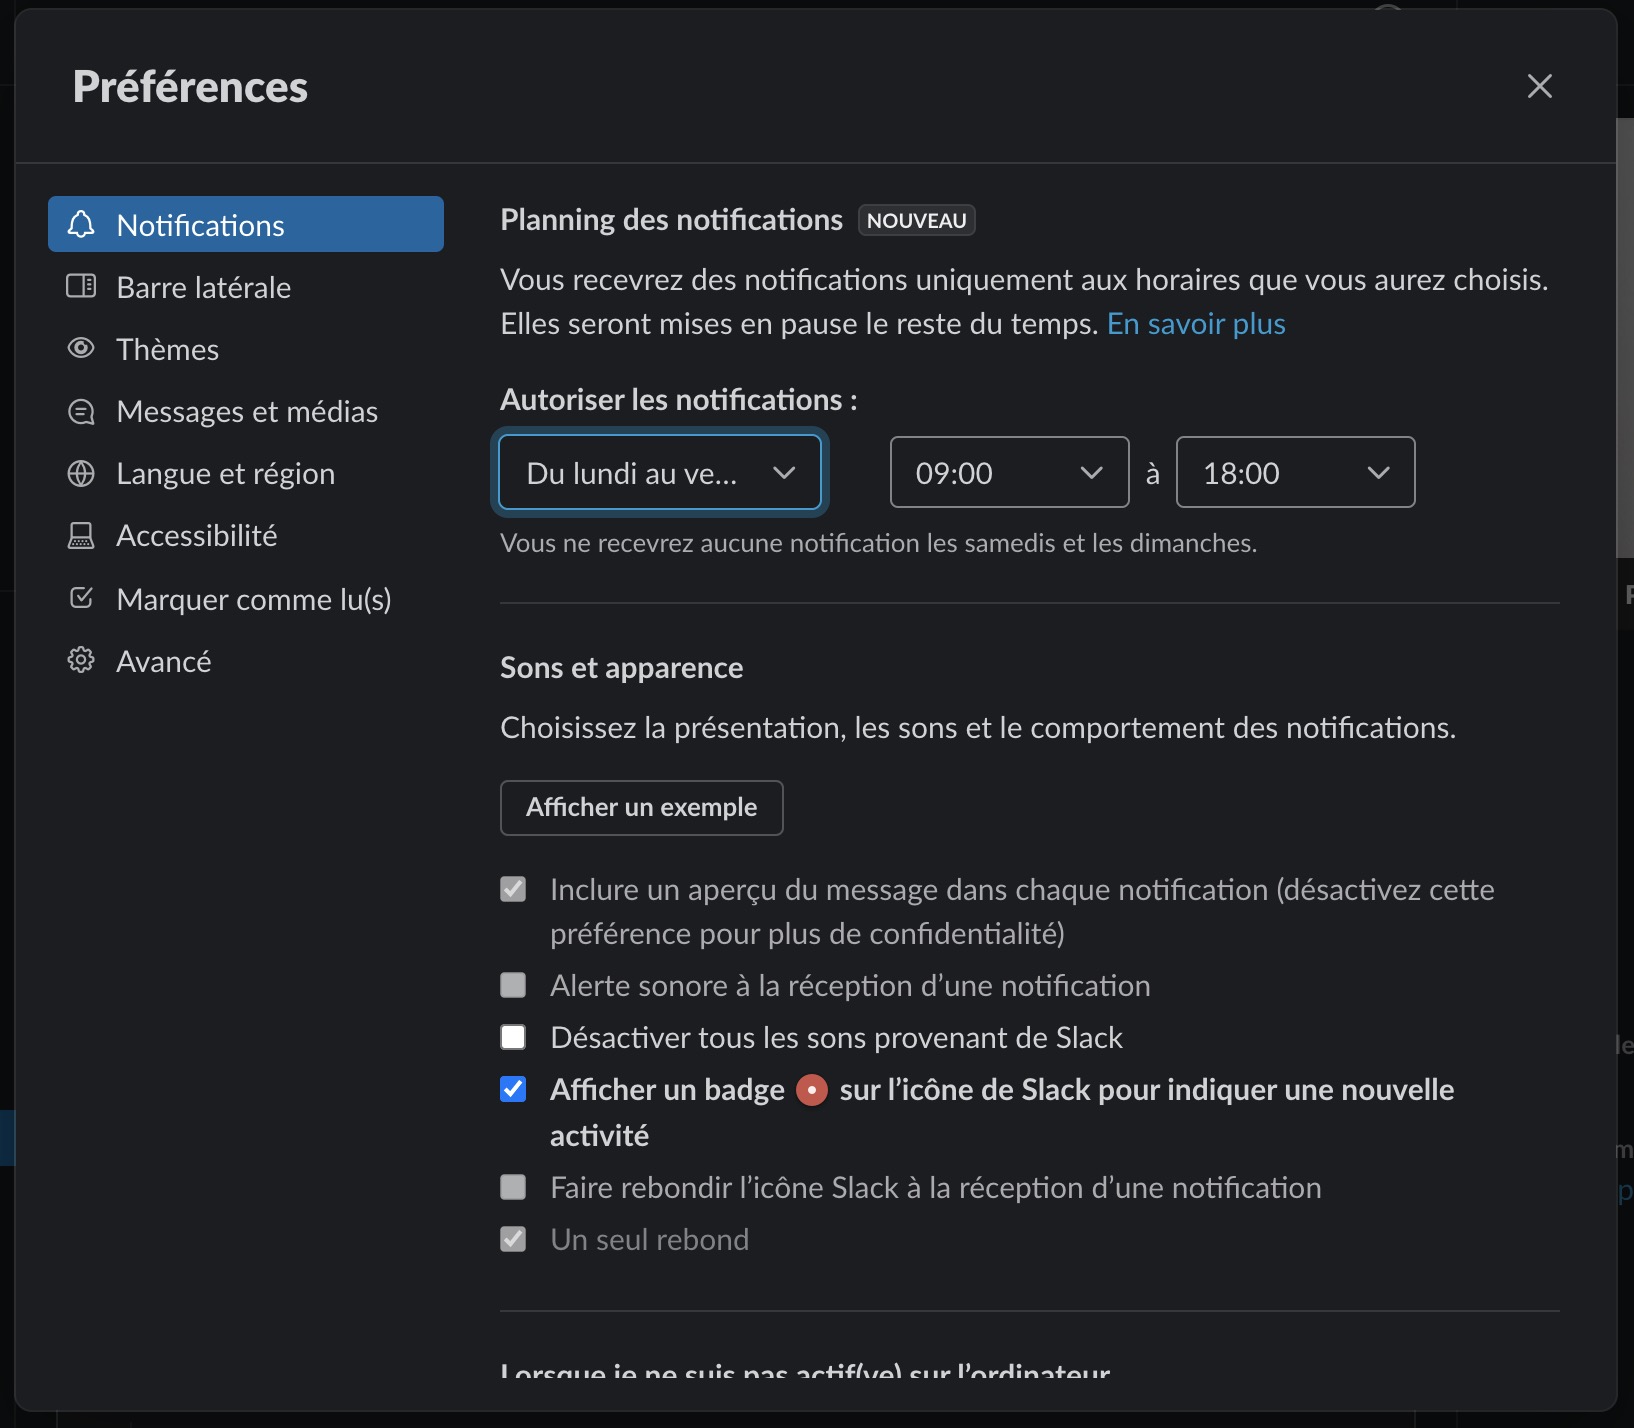This screenshot has height=1428, width=1634.
Task: Click the globe icon for Langue et région
Action: coord(81,473)
